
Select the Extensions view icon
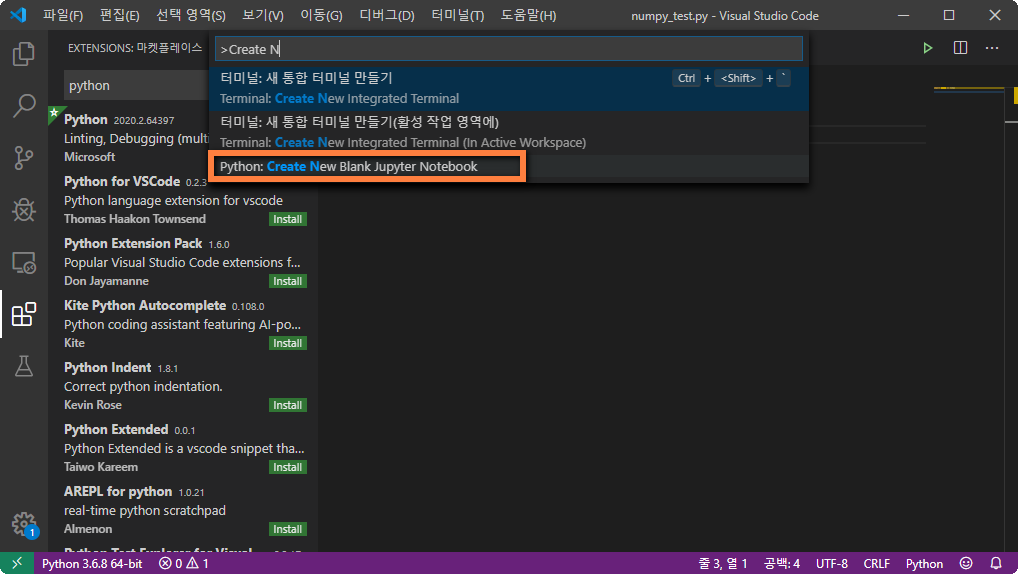[23, 314]
